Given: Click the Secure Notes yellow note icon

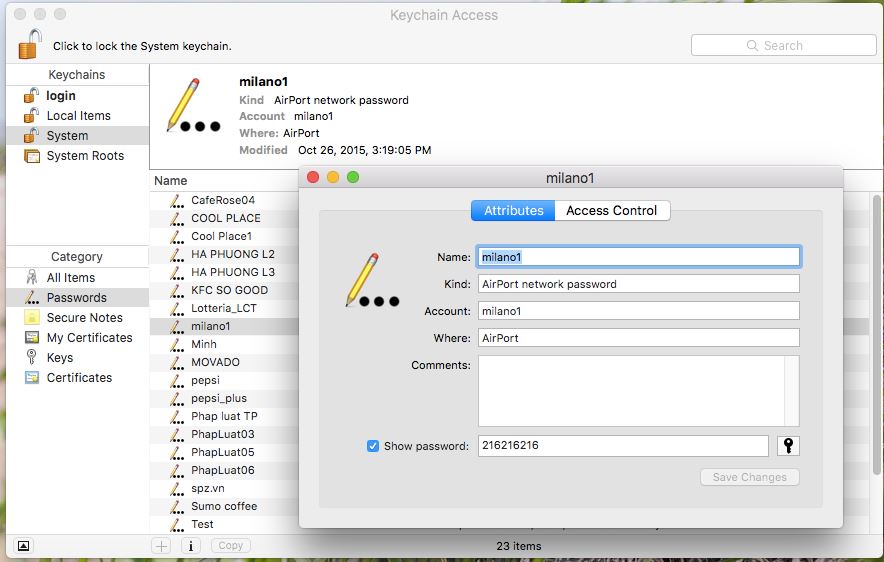Looking at the screenshot, I should 32,317.
